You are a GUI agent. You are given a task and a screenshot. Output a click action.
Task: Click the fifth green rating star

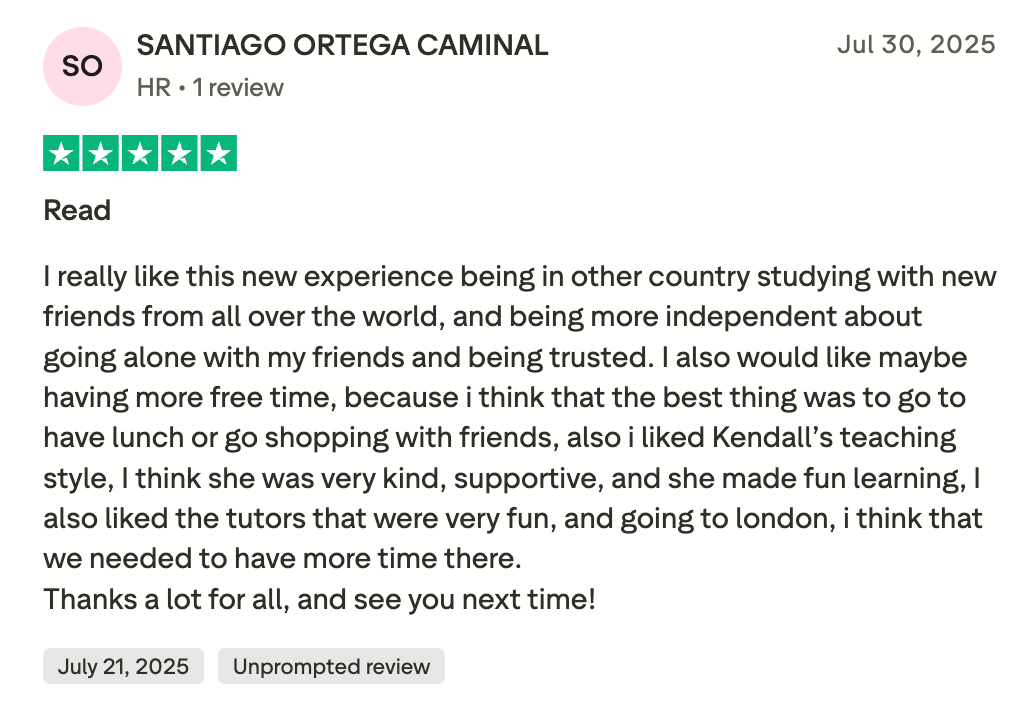[x=218, y=153]
